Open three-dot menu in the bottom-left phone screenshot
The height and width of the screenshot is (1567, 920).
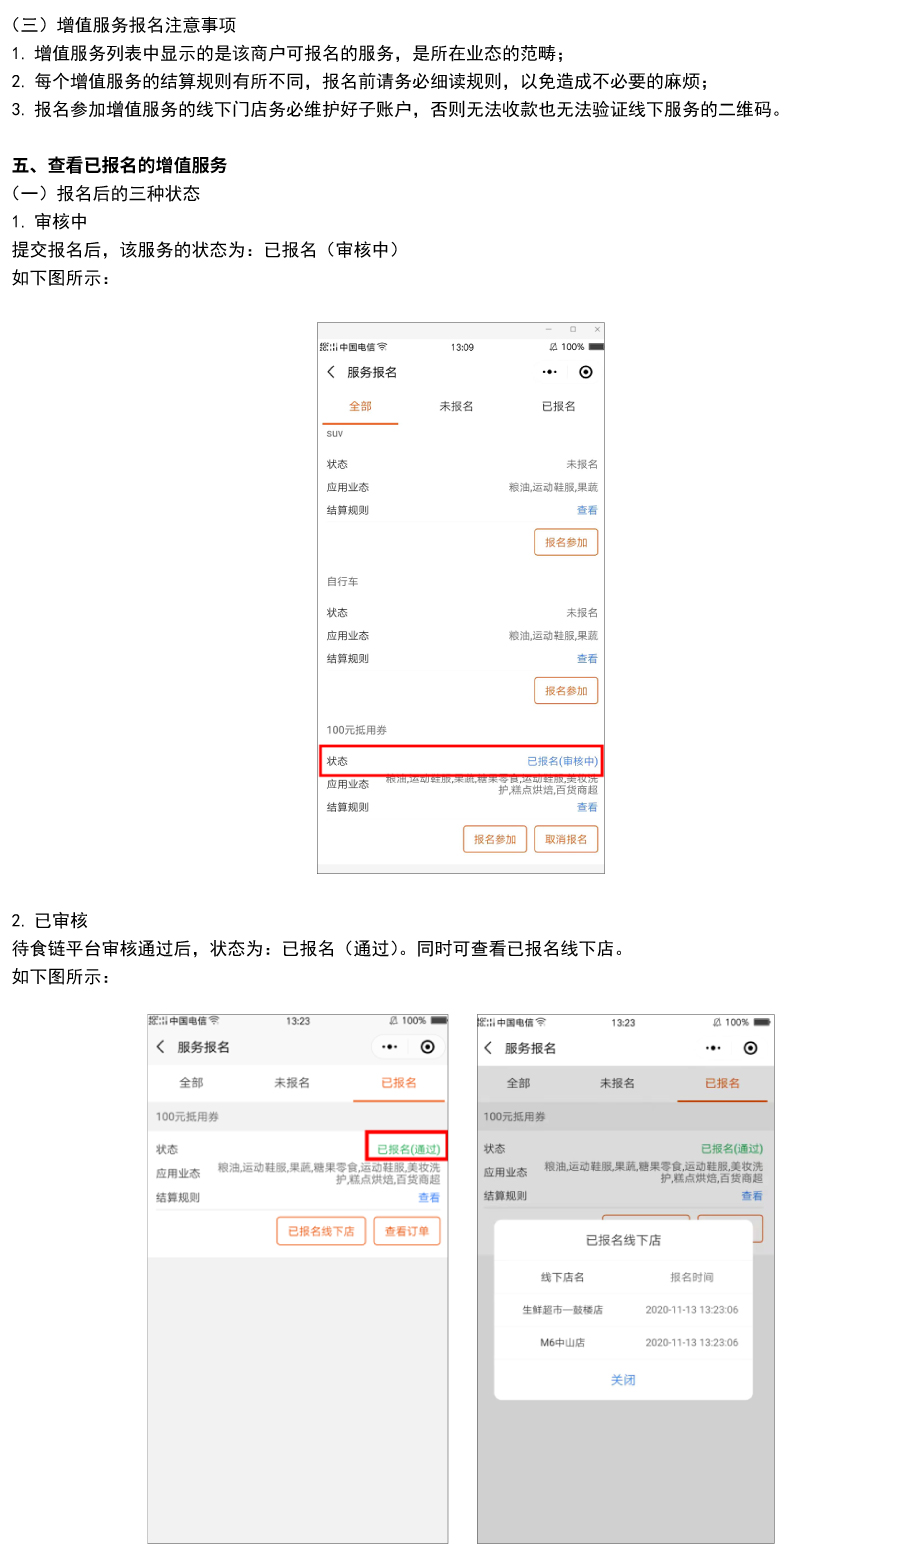(390, 1047)
